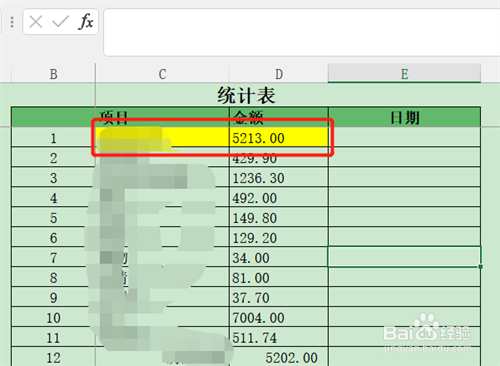Click row number 12 cell in column B
This screenshot has width=500, height=366.
coord(53,357)
